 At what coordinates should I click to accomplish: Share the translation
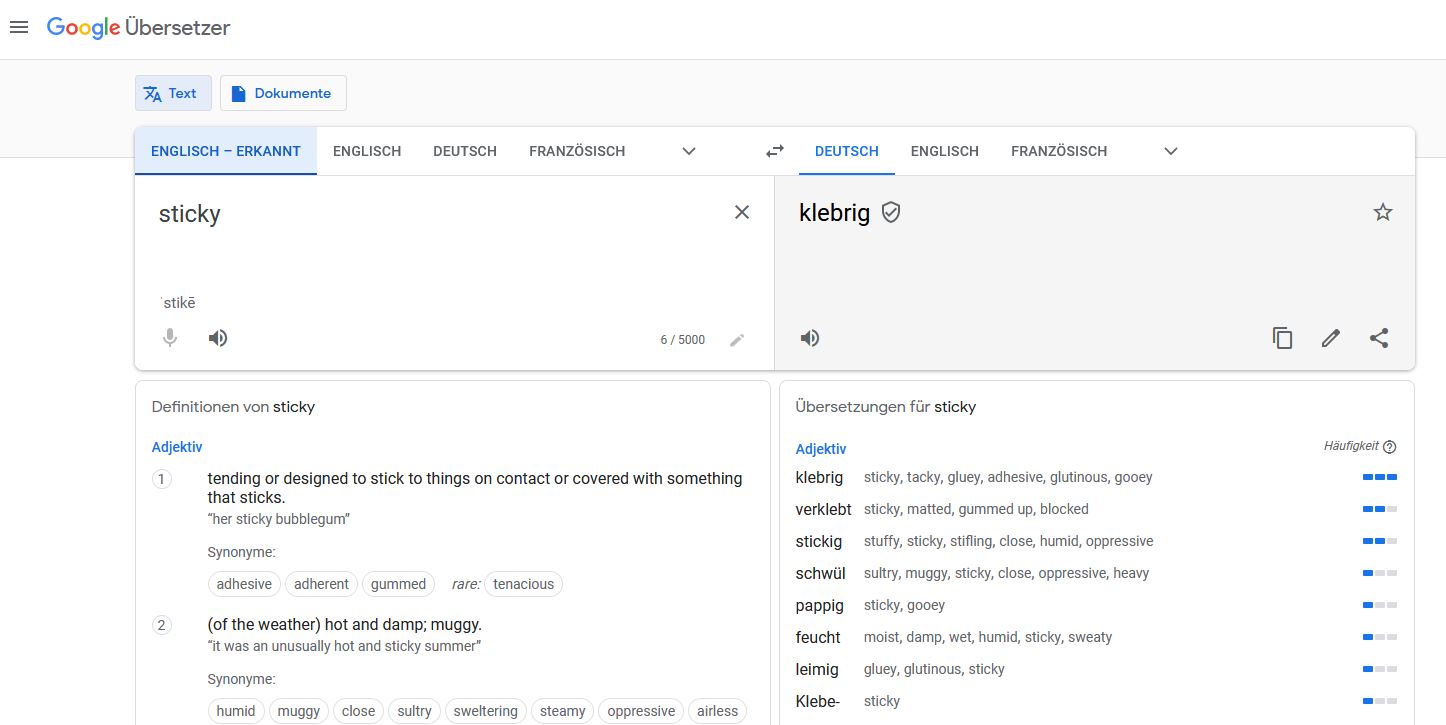pos(1379,338)
